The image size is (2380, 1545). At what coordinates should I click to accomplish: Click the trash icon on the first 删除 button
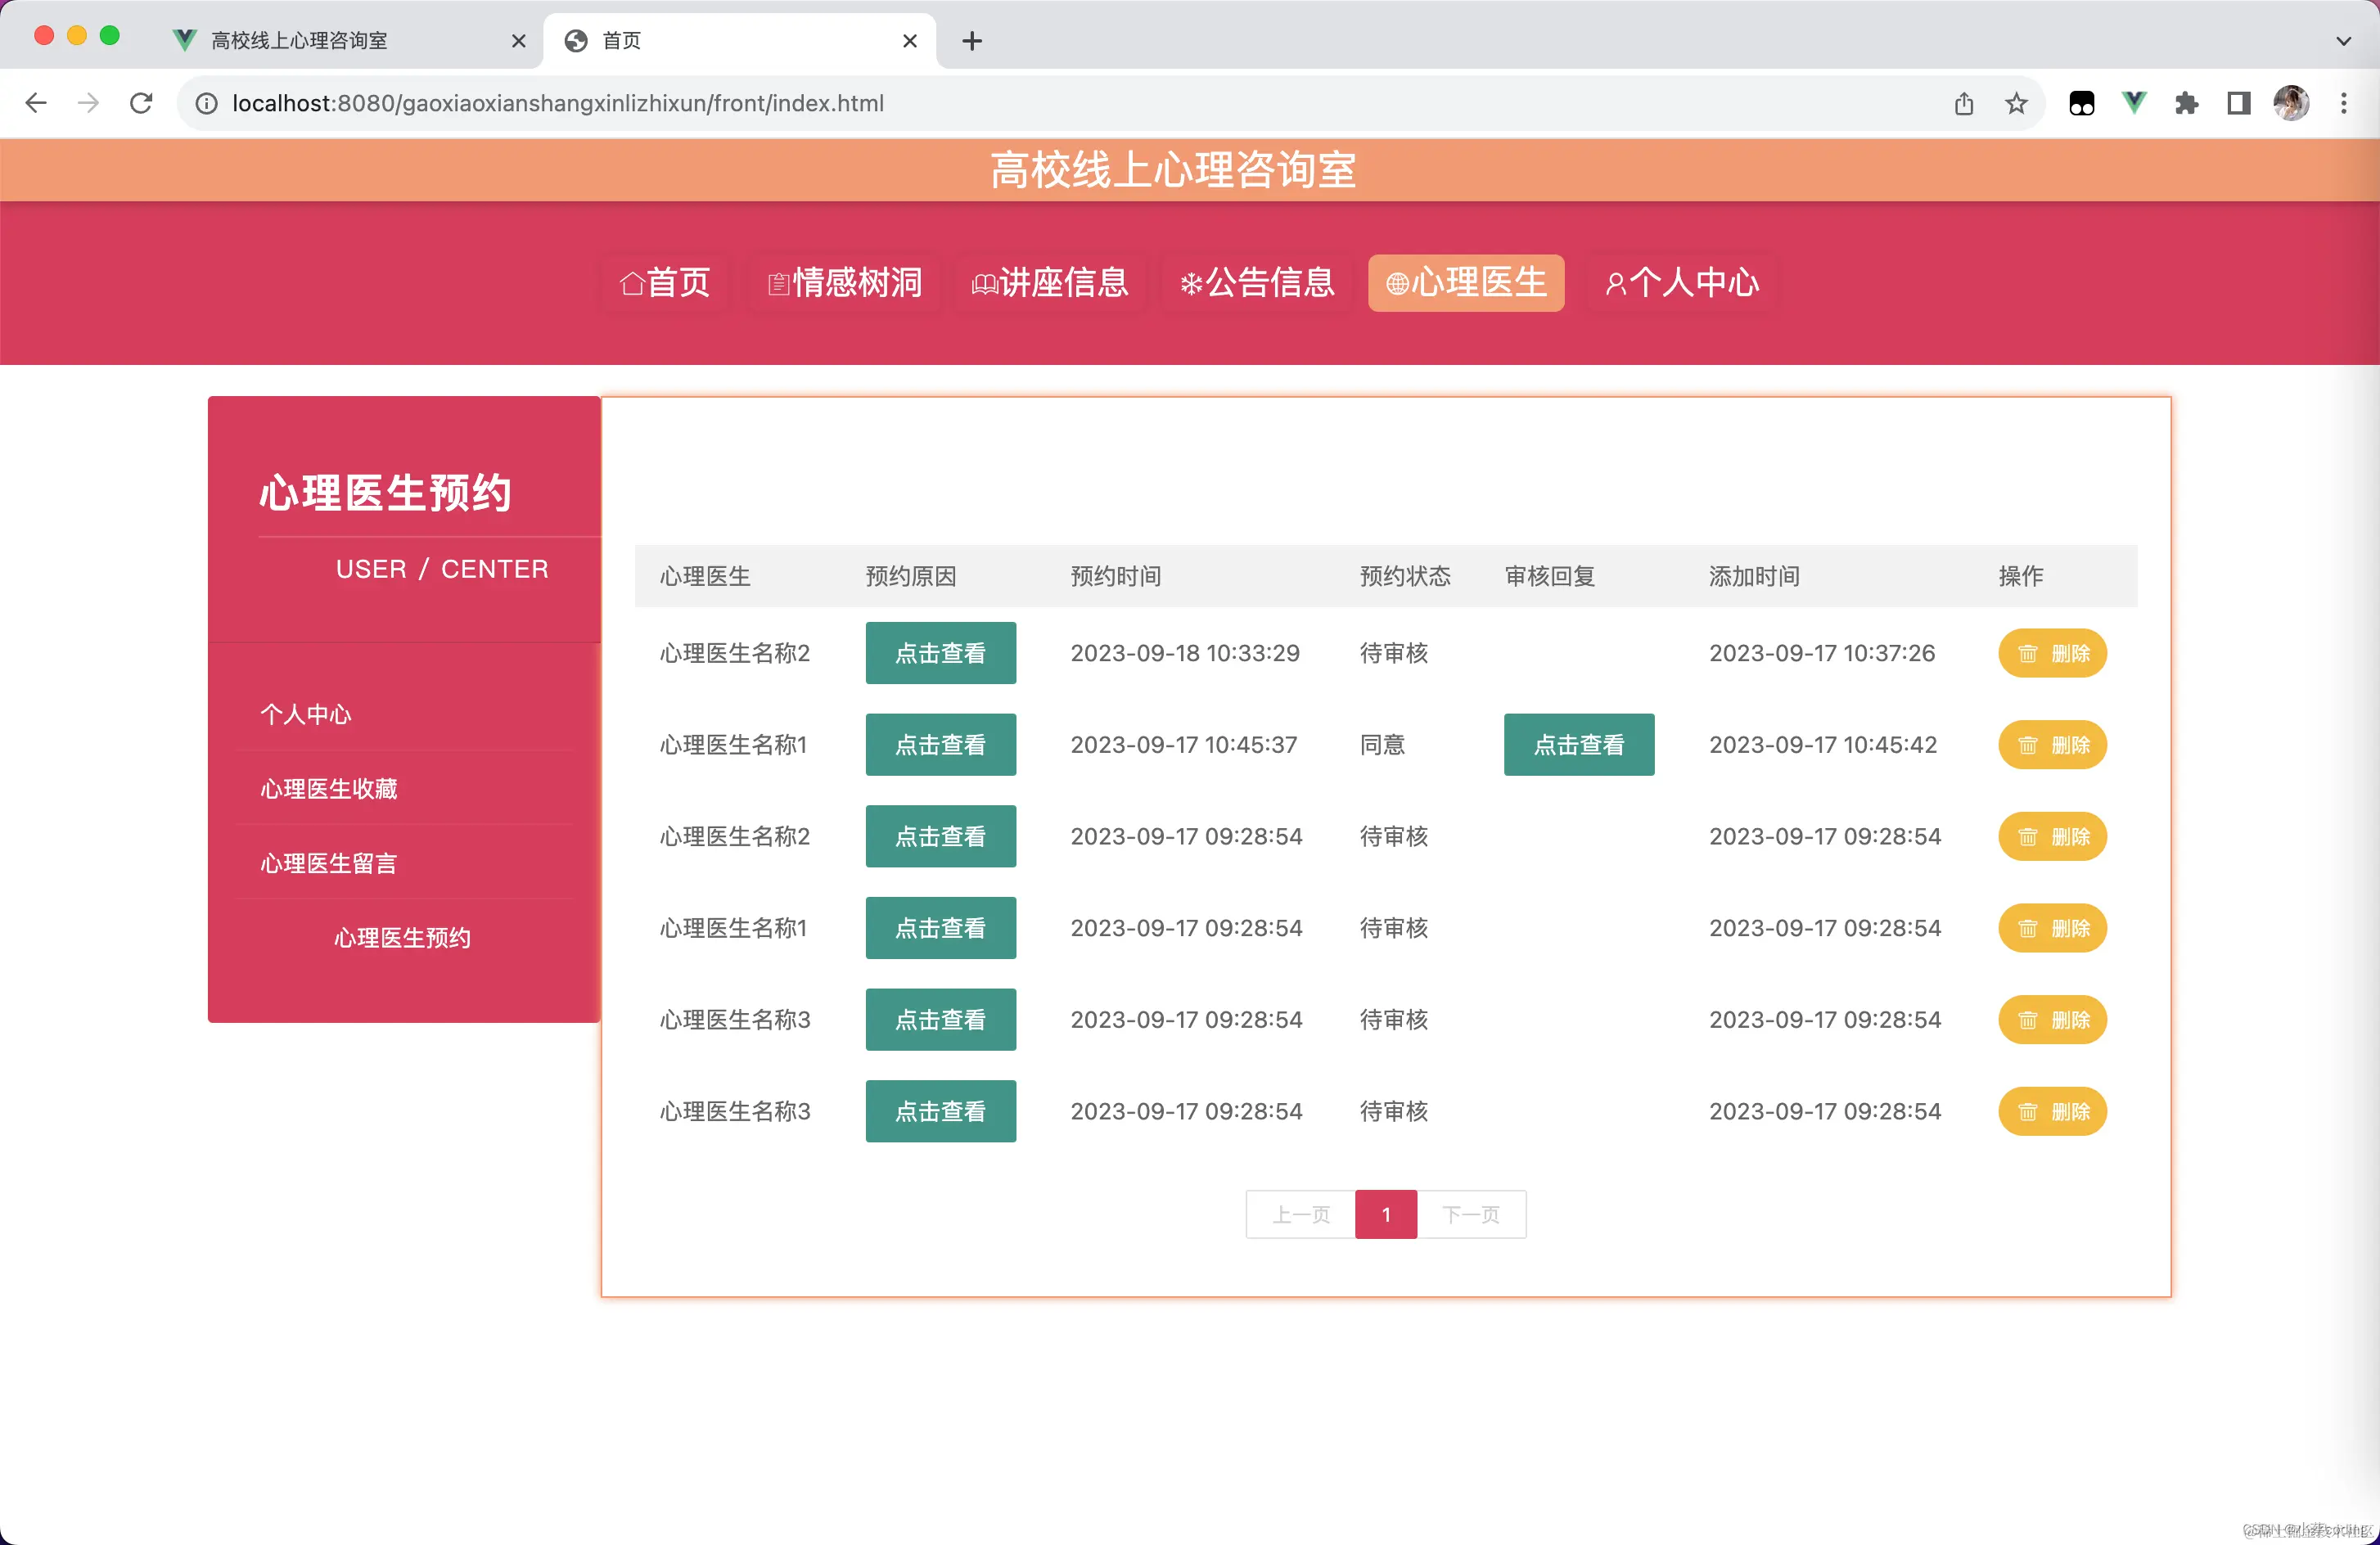pos(2028,653)
